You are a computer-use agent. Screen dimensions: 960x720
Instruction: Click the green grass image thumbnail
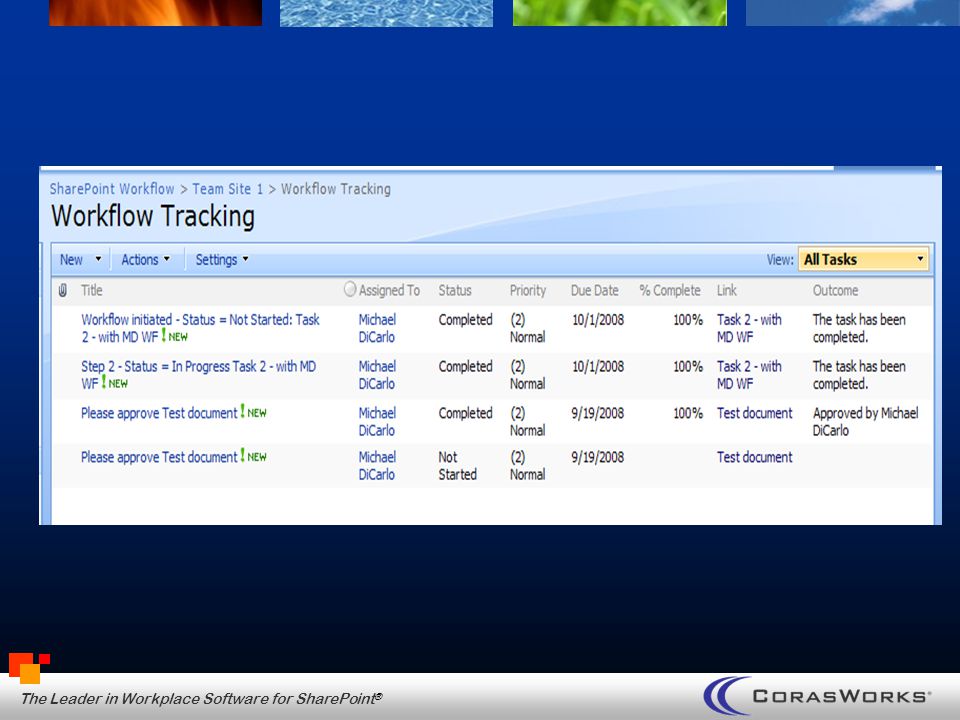(620, 13)
